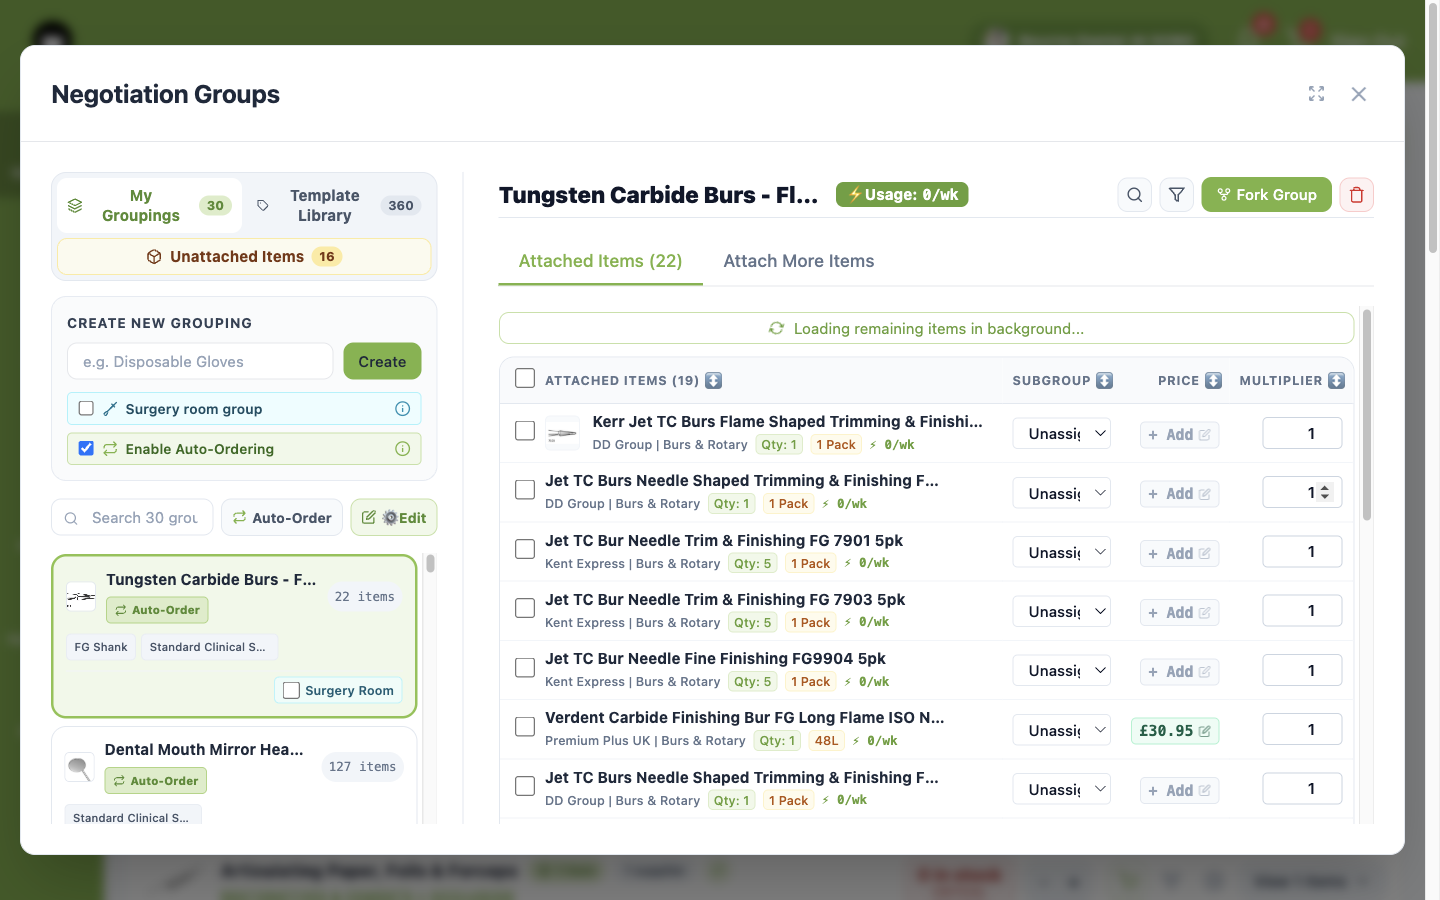The height and width of the screenshot is (900, 1440).
Task: Edit the £30.95 price for Verdent bur
Action: 1175,731
